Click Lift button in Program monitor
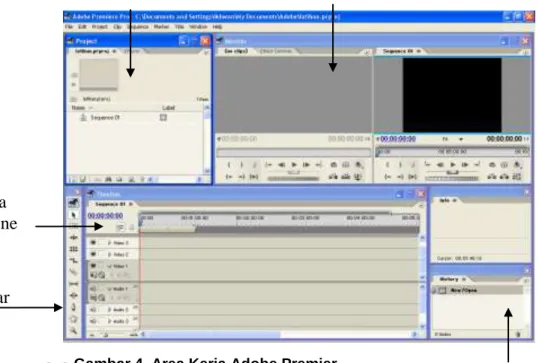The width and height of the screenshot is (539, 363). click(492, 177)
